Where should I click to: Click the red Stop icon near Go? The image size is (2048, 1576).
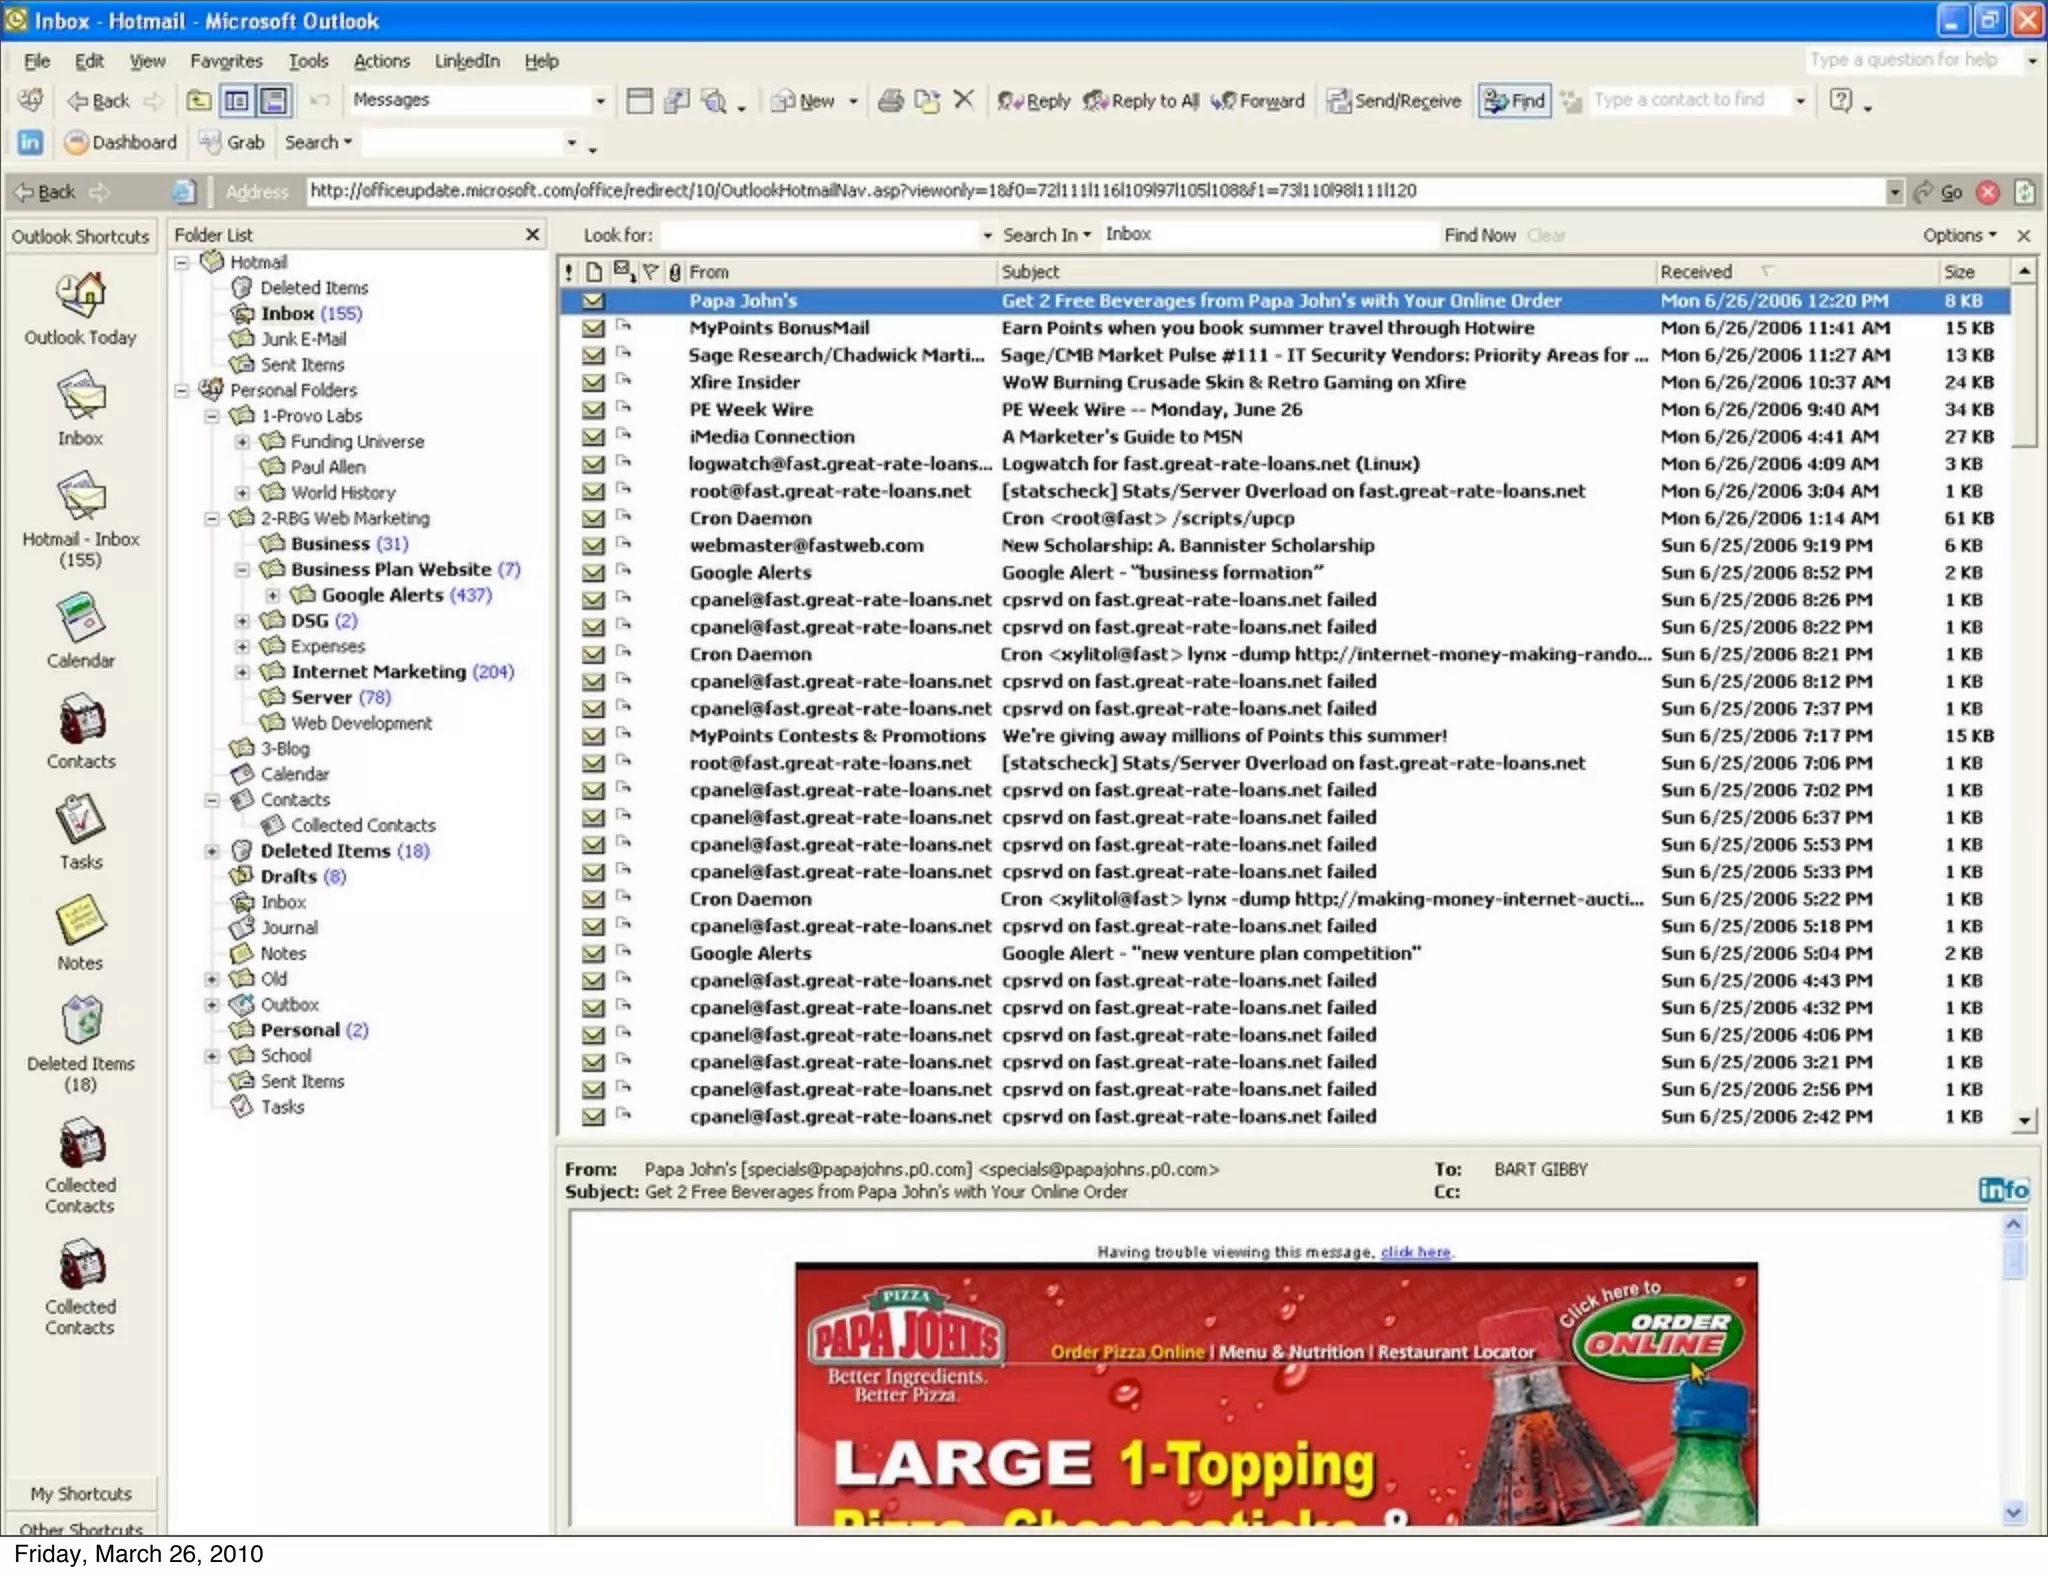tap(1988, 192)
